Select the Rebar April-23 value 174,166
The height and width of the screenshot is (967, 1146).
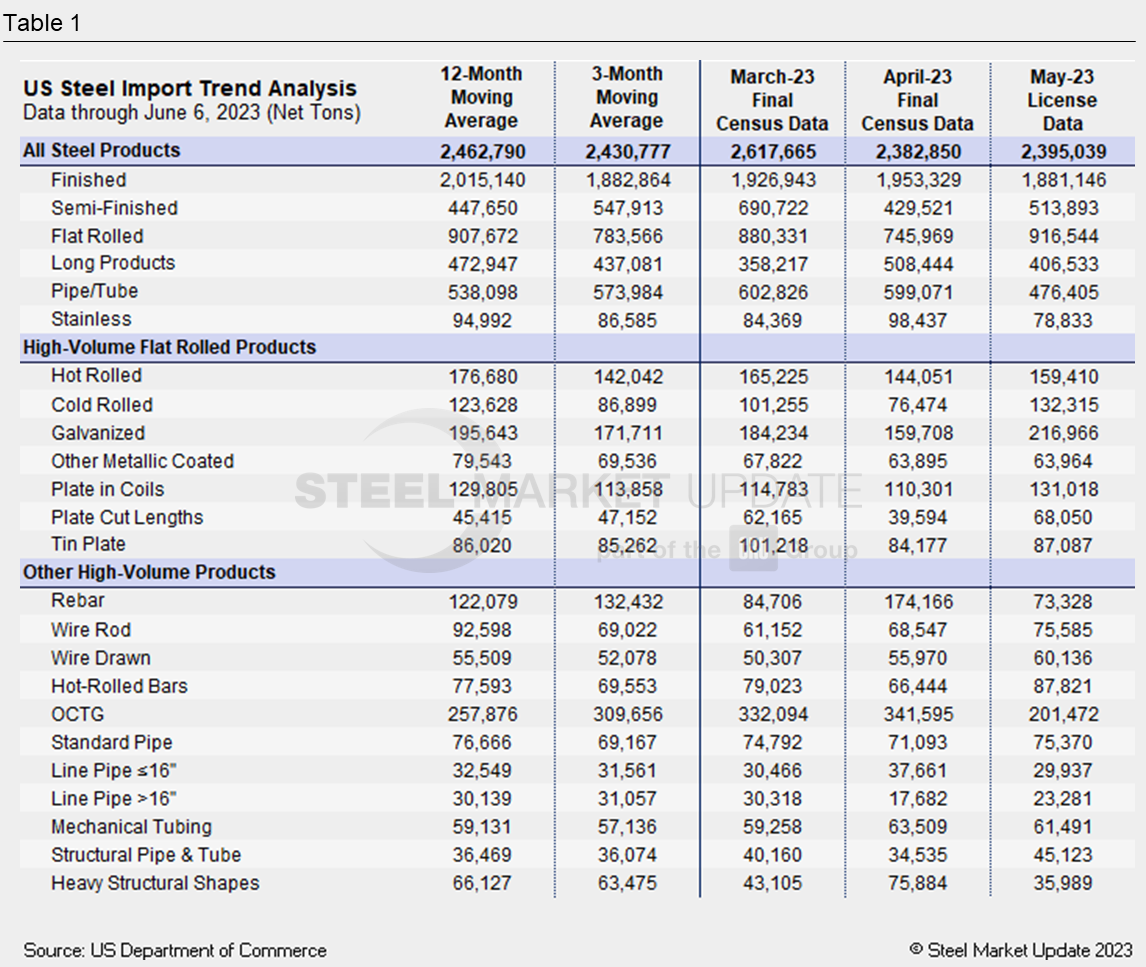[917, 602]
